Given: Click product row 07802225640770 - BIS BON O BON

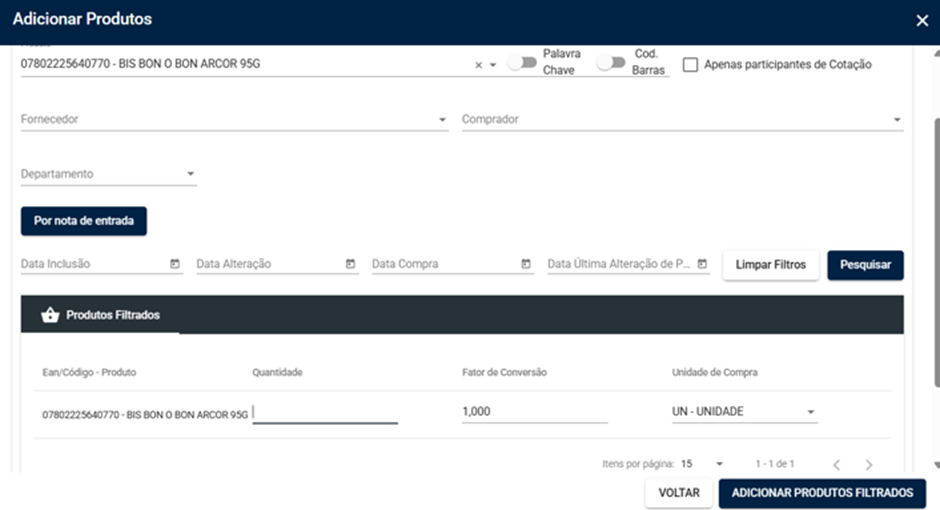Looking at the screenshot, I should (x=462, y=414).
